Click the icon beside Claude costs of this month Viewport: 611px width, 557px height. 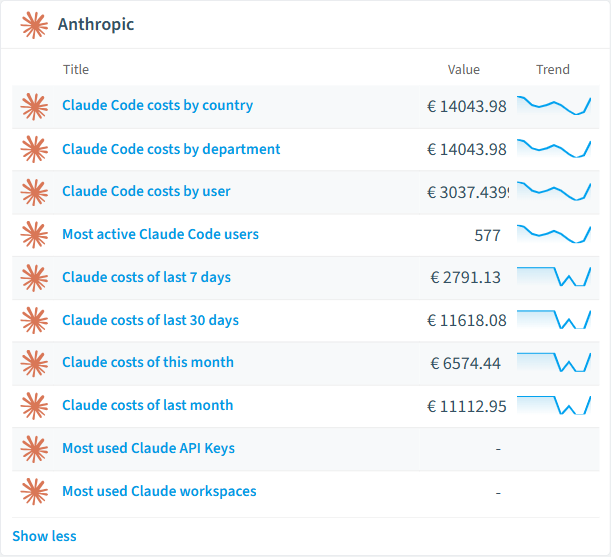34,363
